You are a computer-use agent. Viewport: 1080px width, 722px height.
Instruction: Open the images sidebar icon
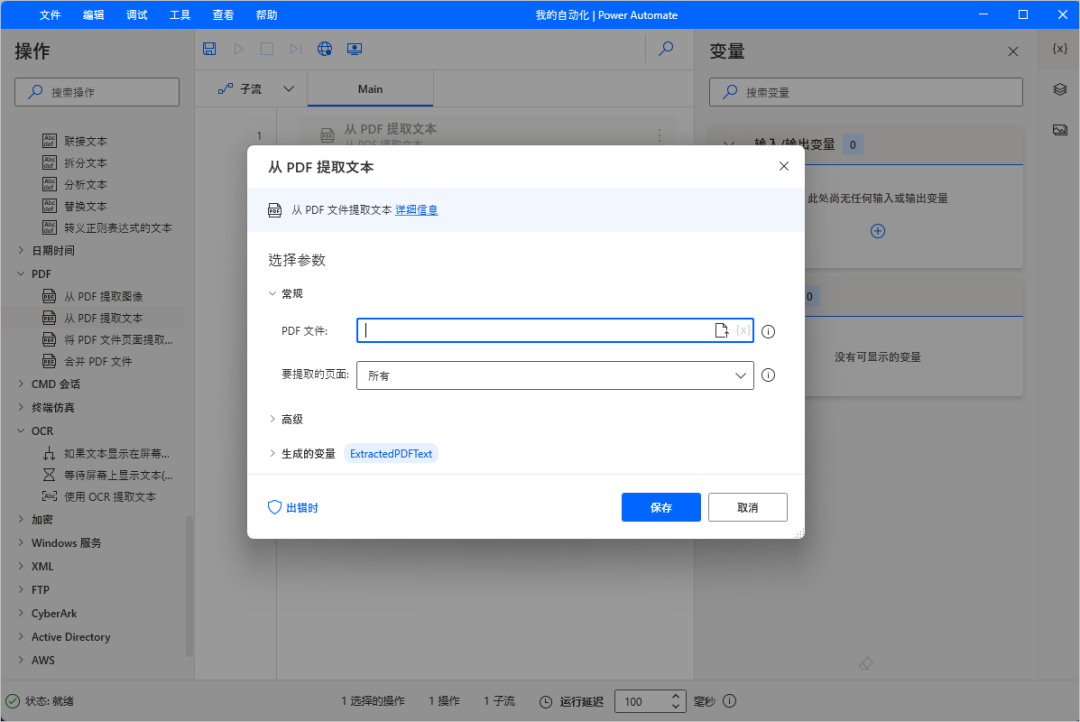click(x=1060, y=130)
